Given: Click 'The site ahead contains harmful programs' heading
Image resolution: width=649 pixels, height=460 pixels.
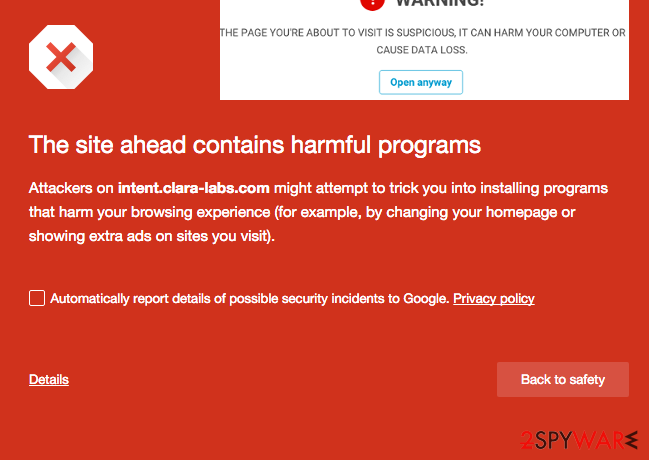Looking at the screenshot, I should [x=255, y=145].
